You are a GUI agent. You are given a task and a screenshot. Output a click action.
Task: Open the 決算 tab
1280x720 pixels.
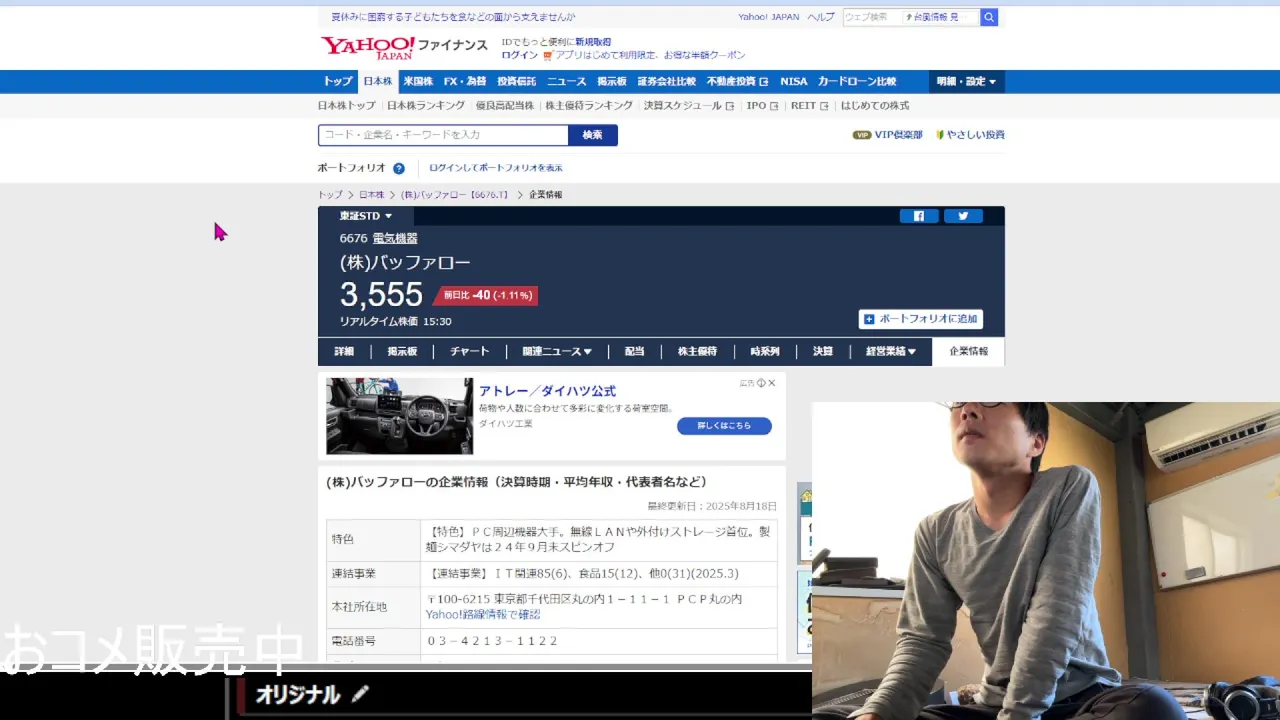[x=823, y=352]
